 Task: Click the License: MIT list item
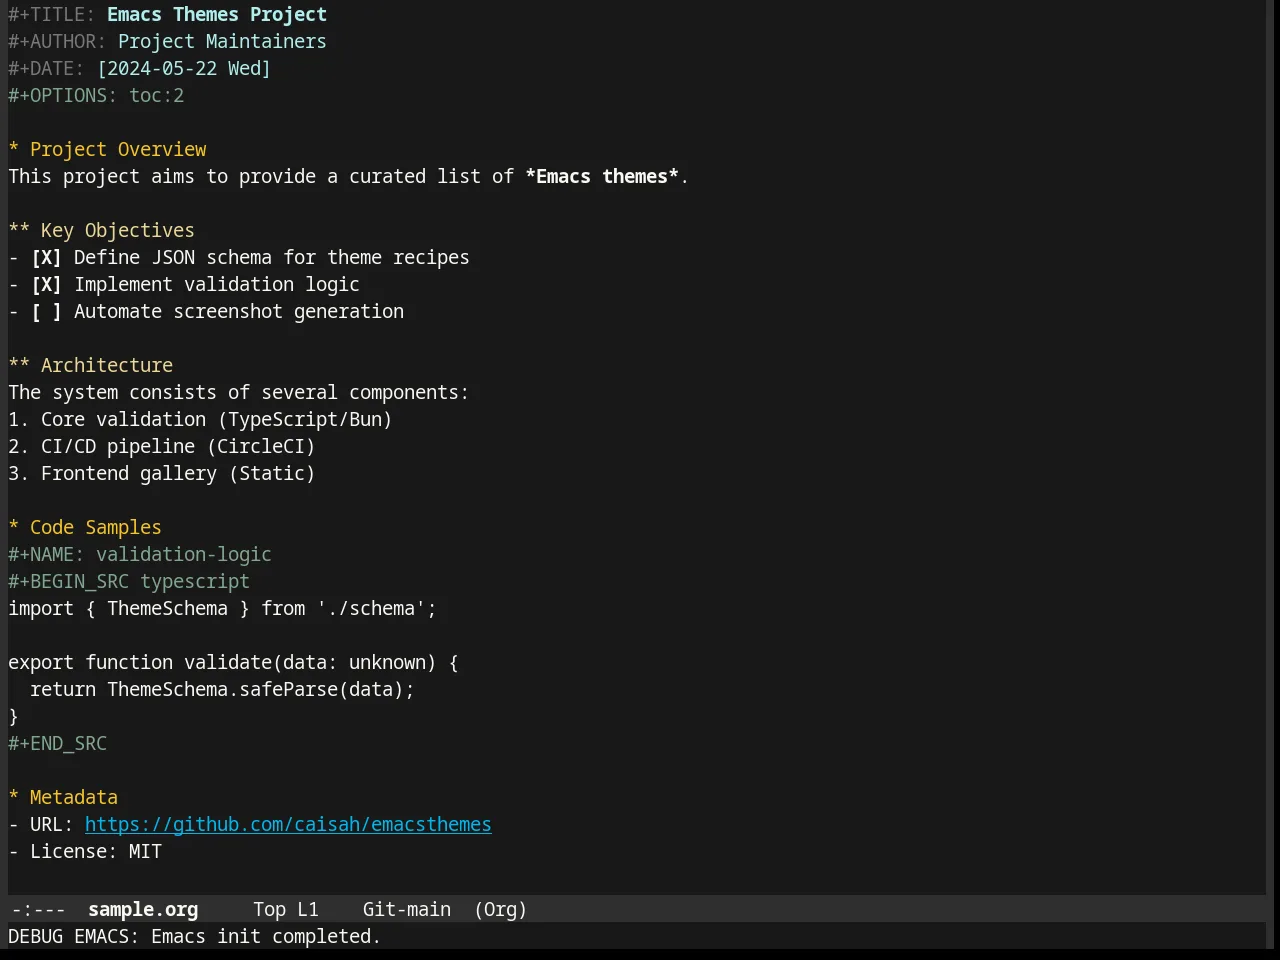[85, 852]
